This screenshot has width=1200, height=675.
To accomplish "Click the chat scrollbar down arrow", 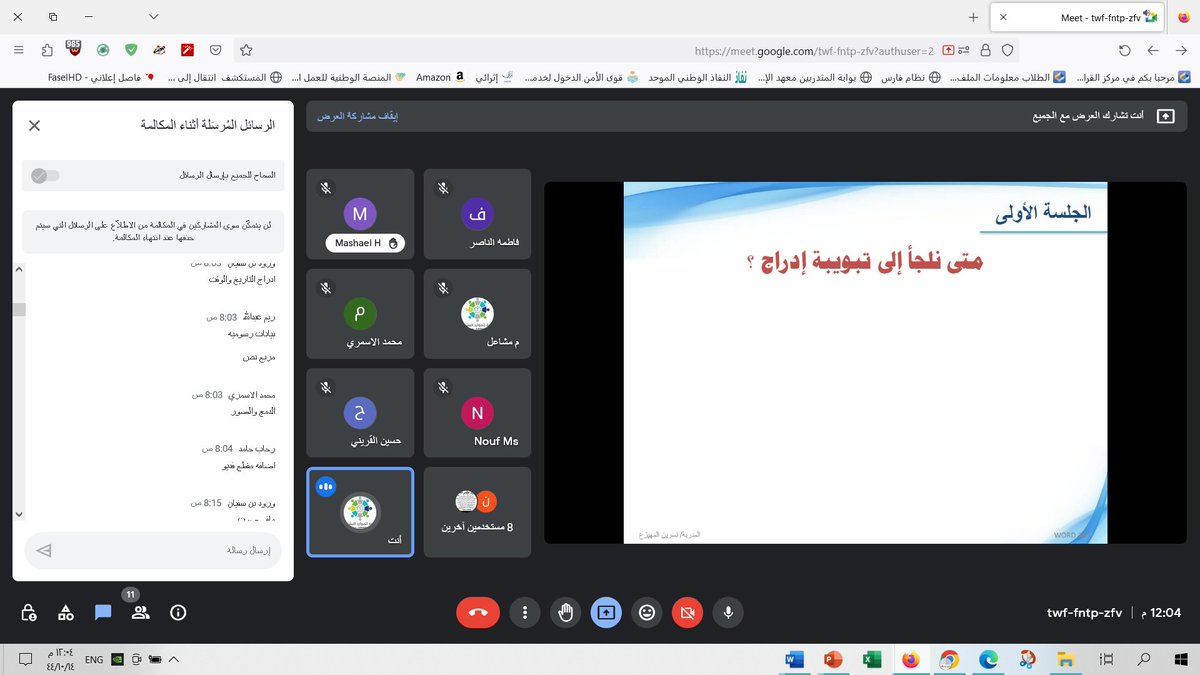I will tap(17, 513).
